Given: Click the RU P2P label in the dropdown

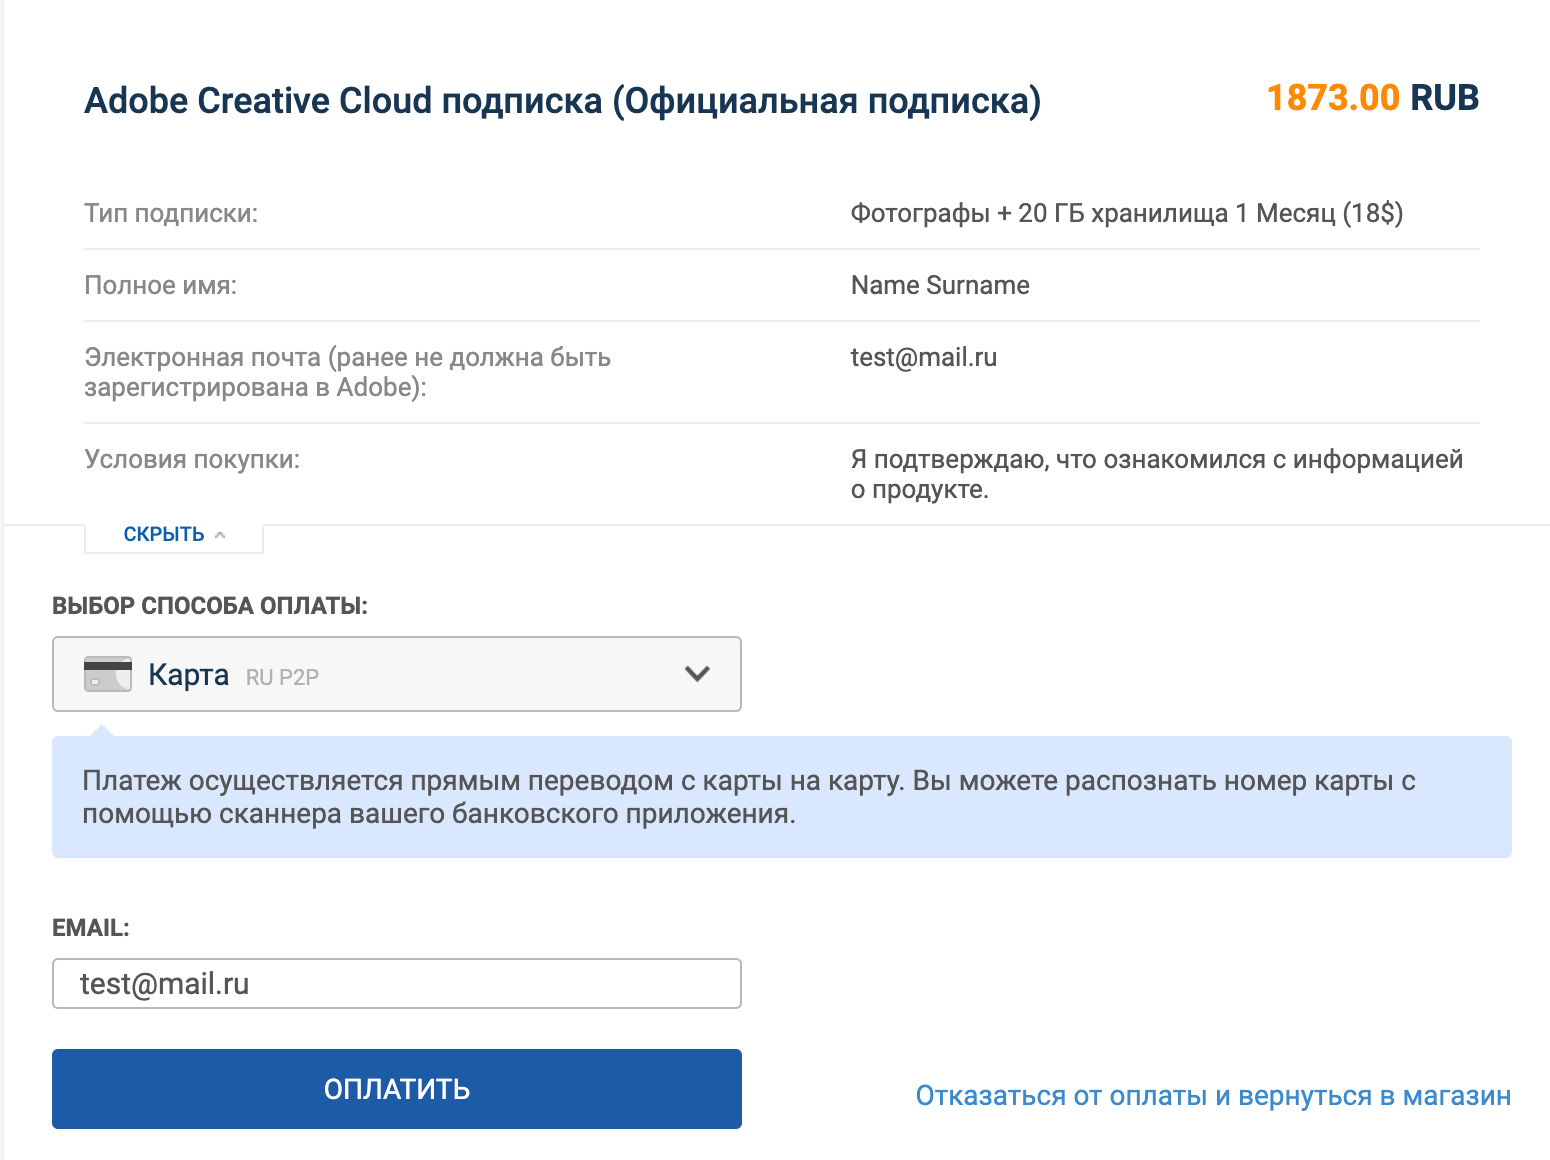Looking at the screenshot, I should pos(282,677).
